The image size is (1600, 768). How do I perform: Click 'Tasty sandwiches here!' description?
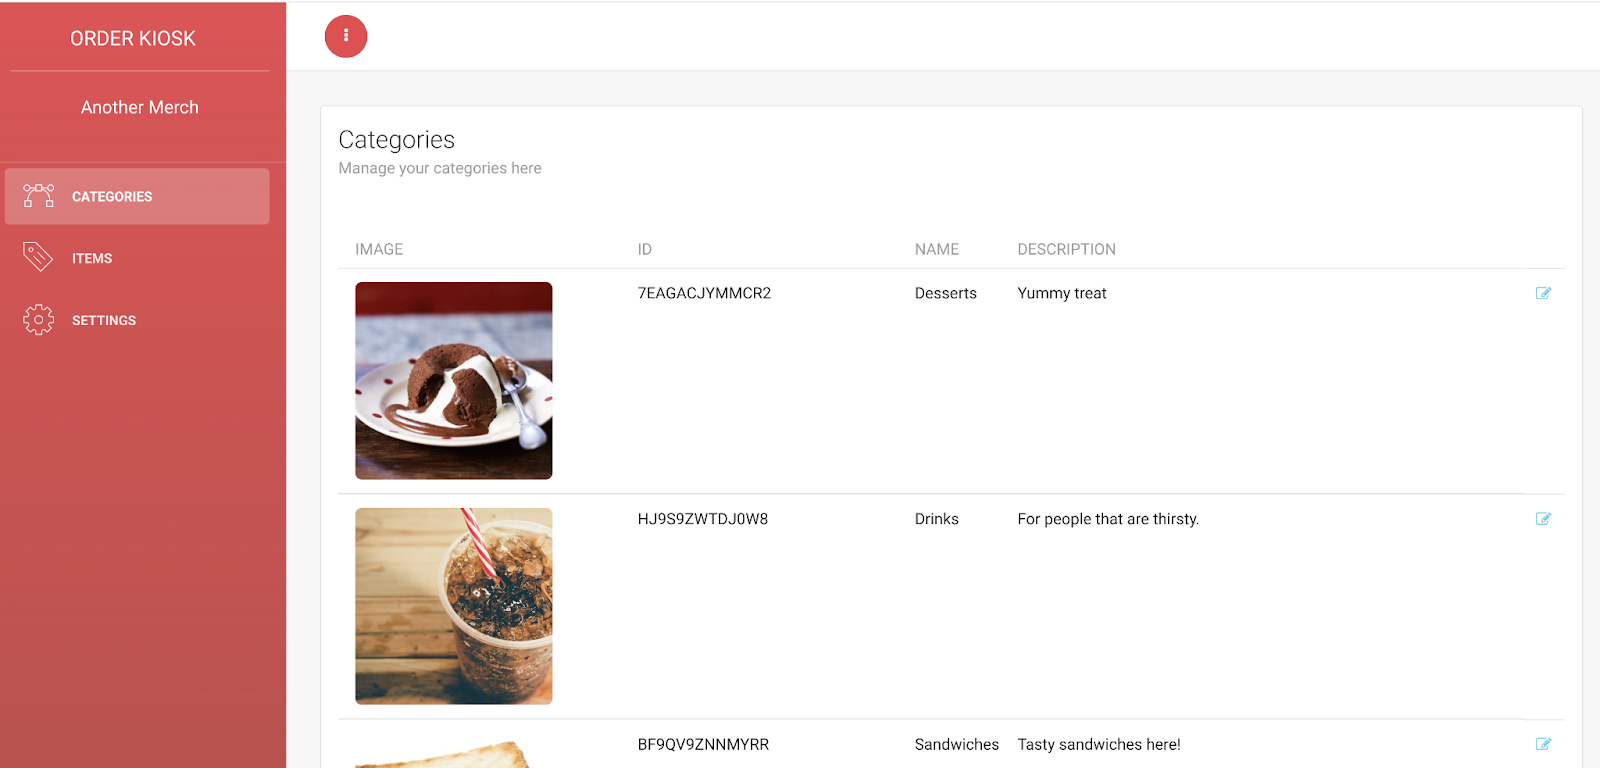pos(1099,744)
